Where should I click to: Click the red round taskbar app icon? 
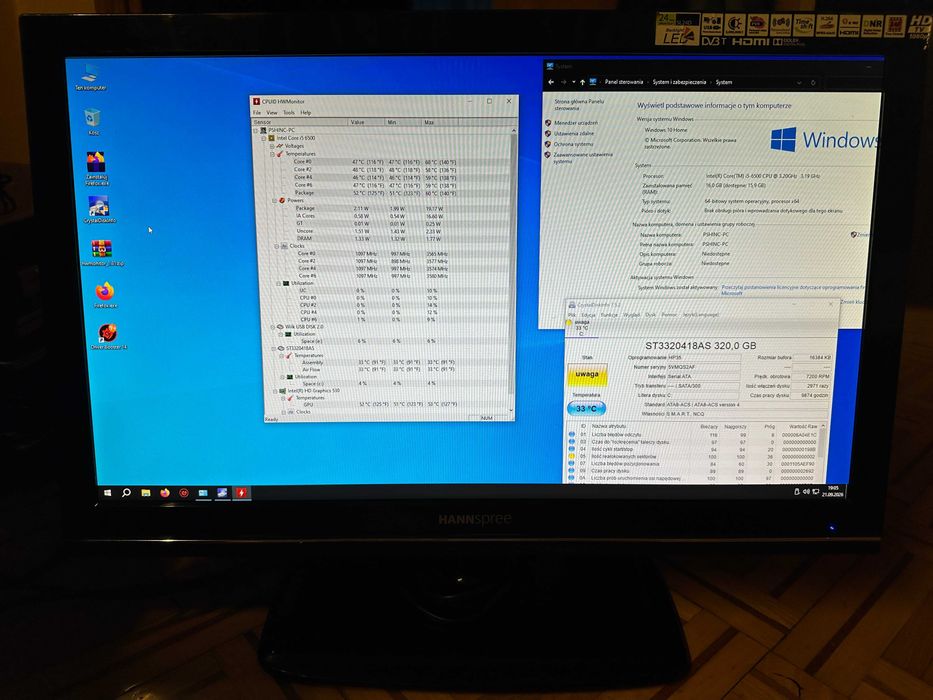(x=184, y=493)
